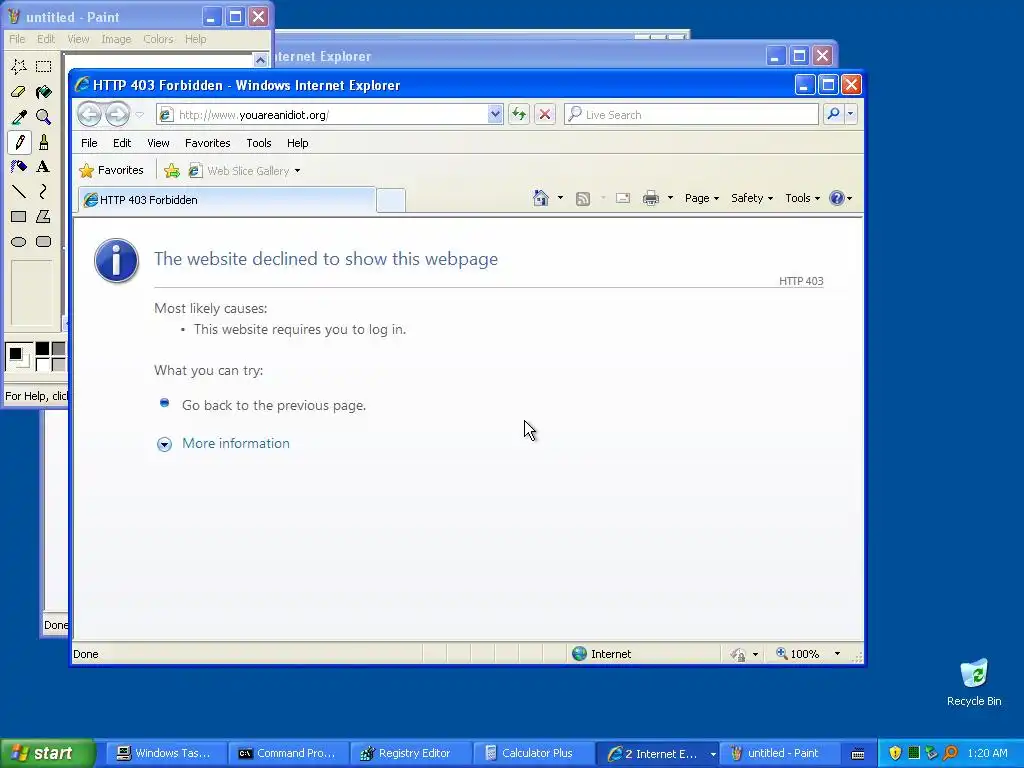Click in the Live Search box
Viewport: 1024px width, 768px height.
691,114
